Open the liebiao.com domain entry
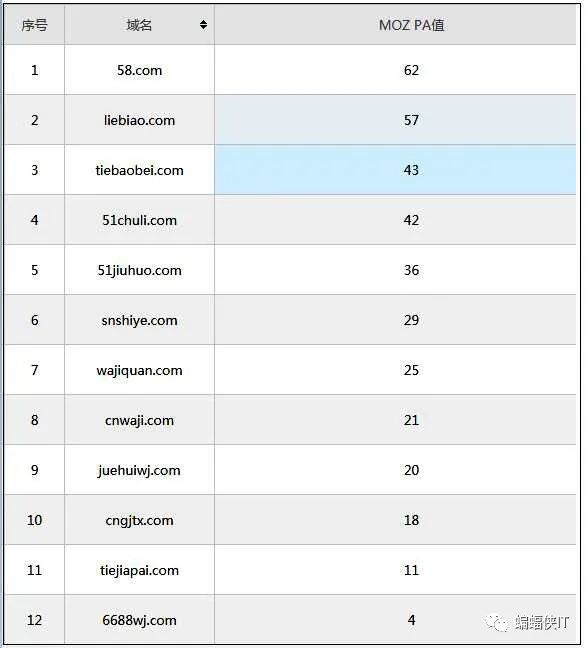The image size is (587, 648). [x=139, y=120]
